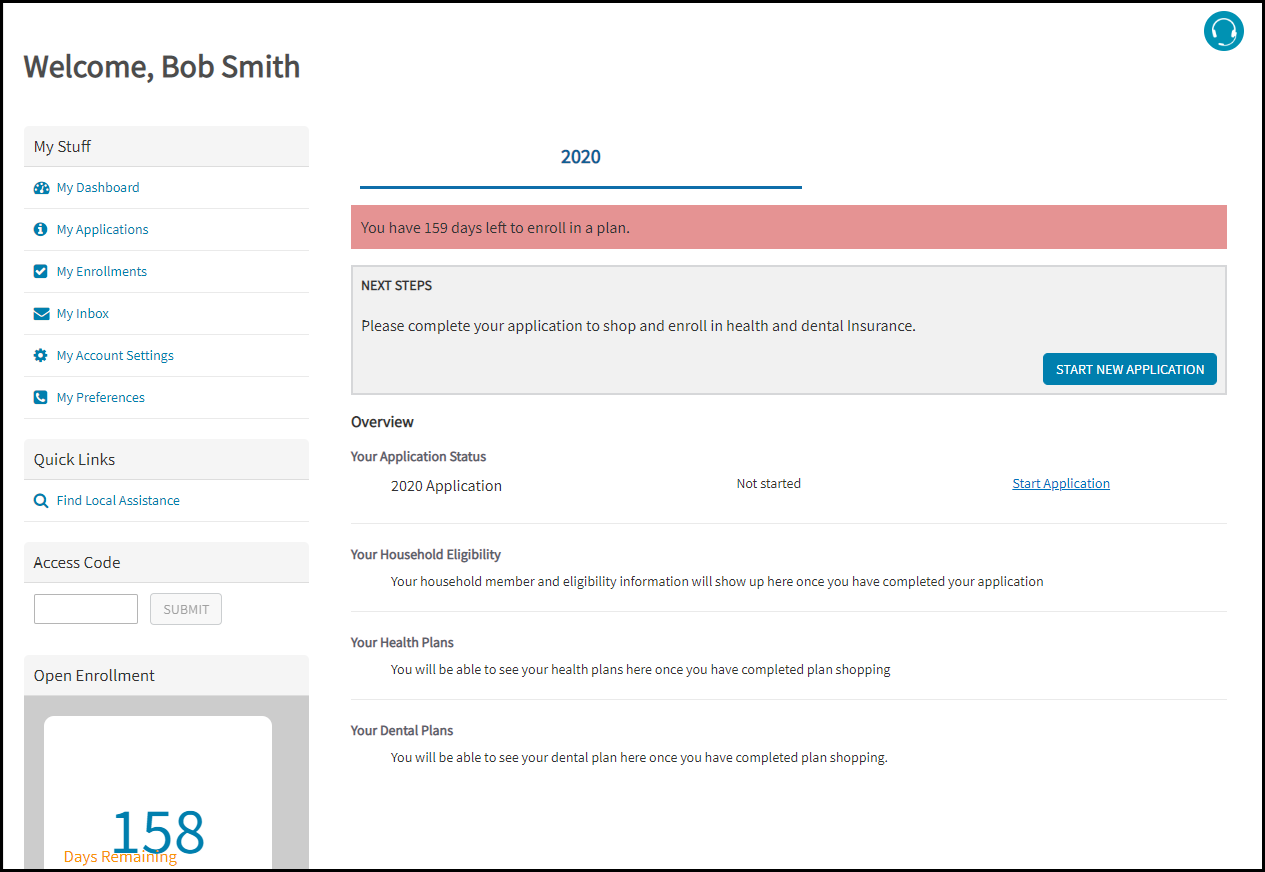The image size is (1265, 872).
Task: Focus the Access Code input field
Action: [x=86, y=609]
